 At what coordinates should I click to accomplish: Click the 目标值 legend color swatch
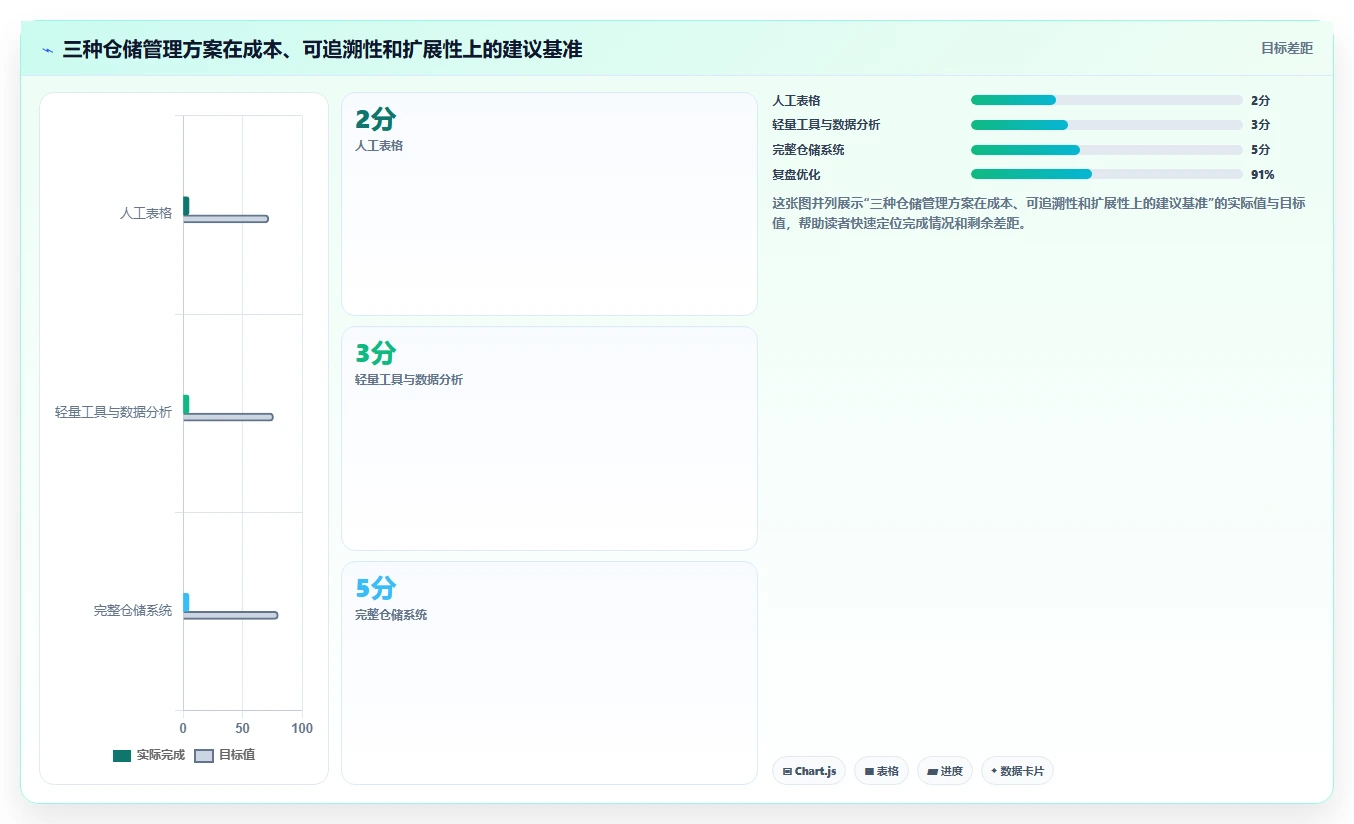(204, 756)
